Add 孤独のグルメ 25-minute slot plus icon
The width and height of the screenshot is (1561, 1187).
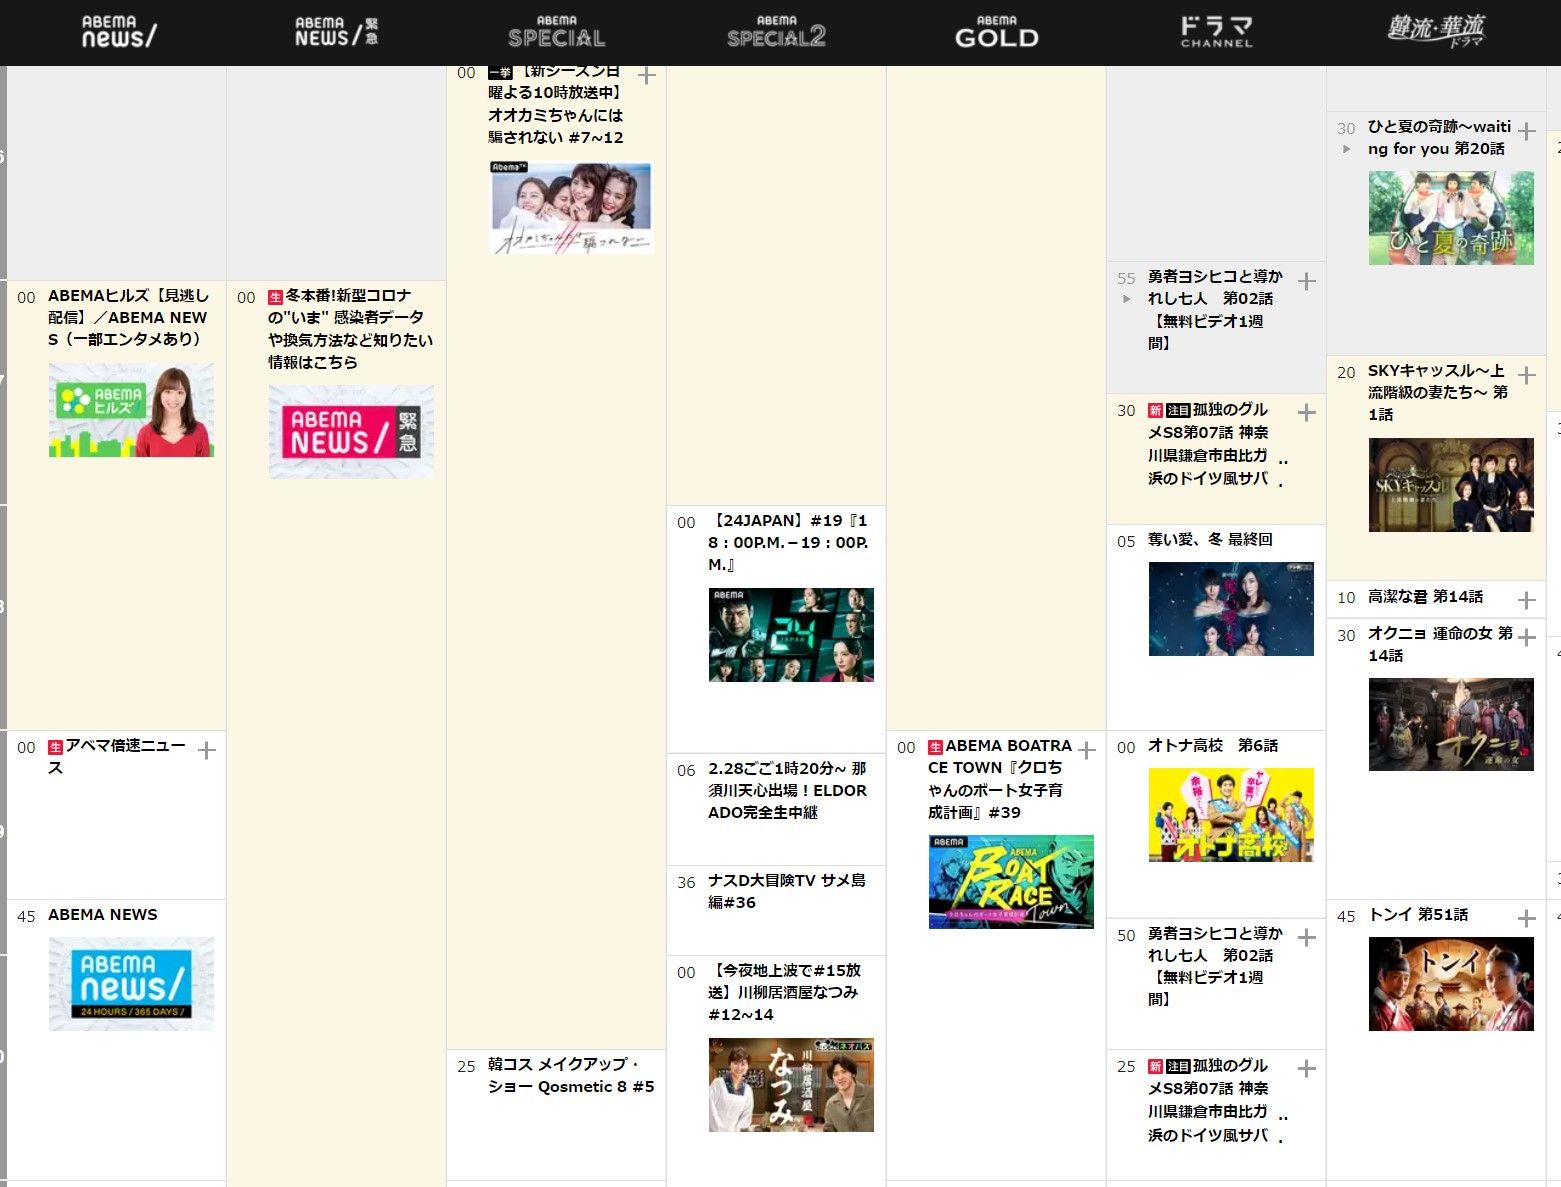tap(1306, 1068)
